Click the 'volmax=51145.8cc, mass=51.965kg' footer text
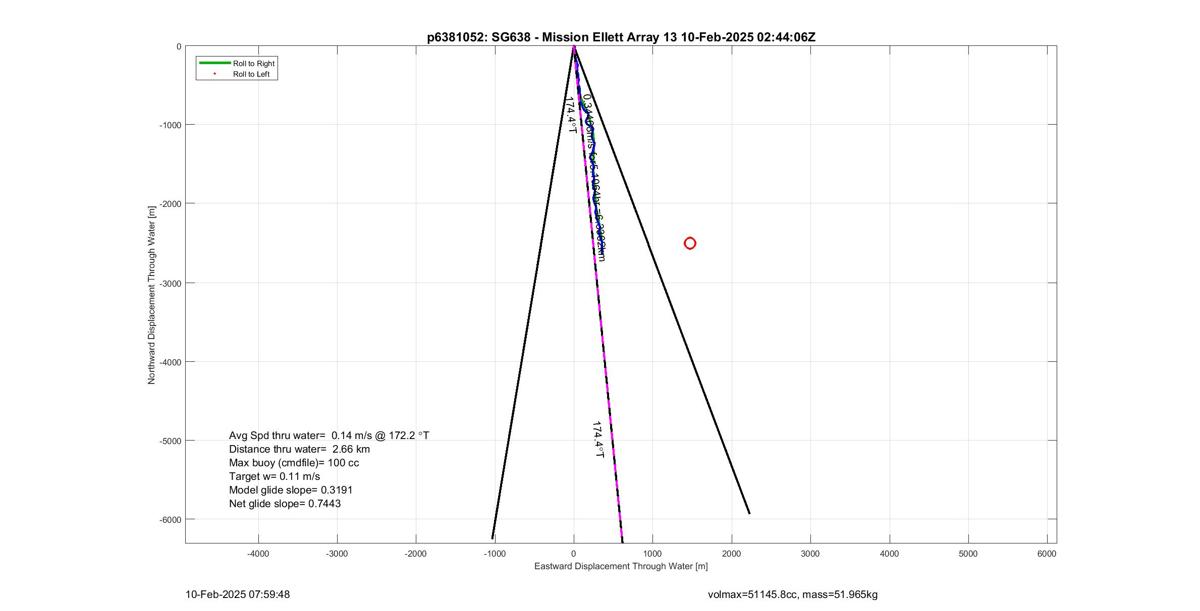The height and width of the screenshot is (611, 1200). point(792,594)
